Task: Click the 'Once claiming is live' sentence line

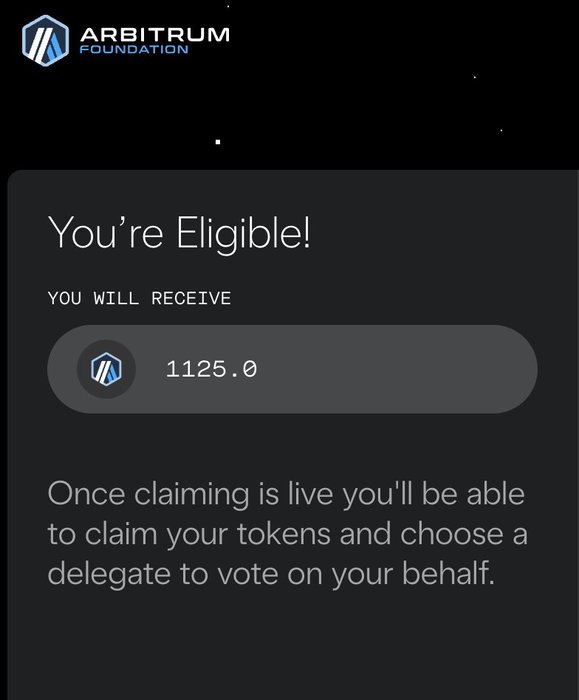Action: [286, 495]
